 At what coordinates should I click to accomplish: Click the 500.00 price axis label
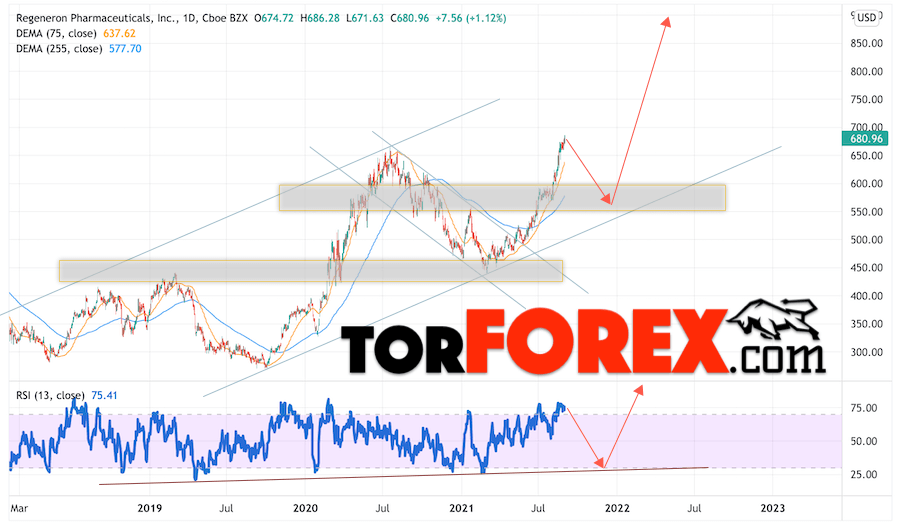pos(867,240)
